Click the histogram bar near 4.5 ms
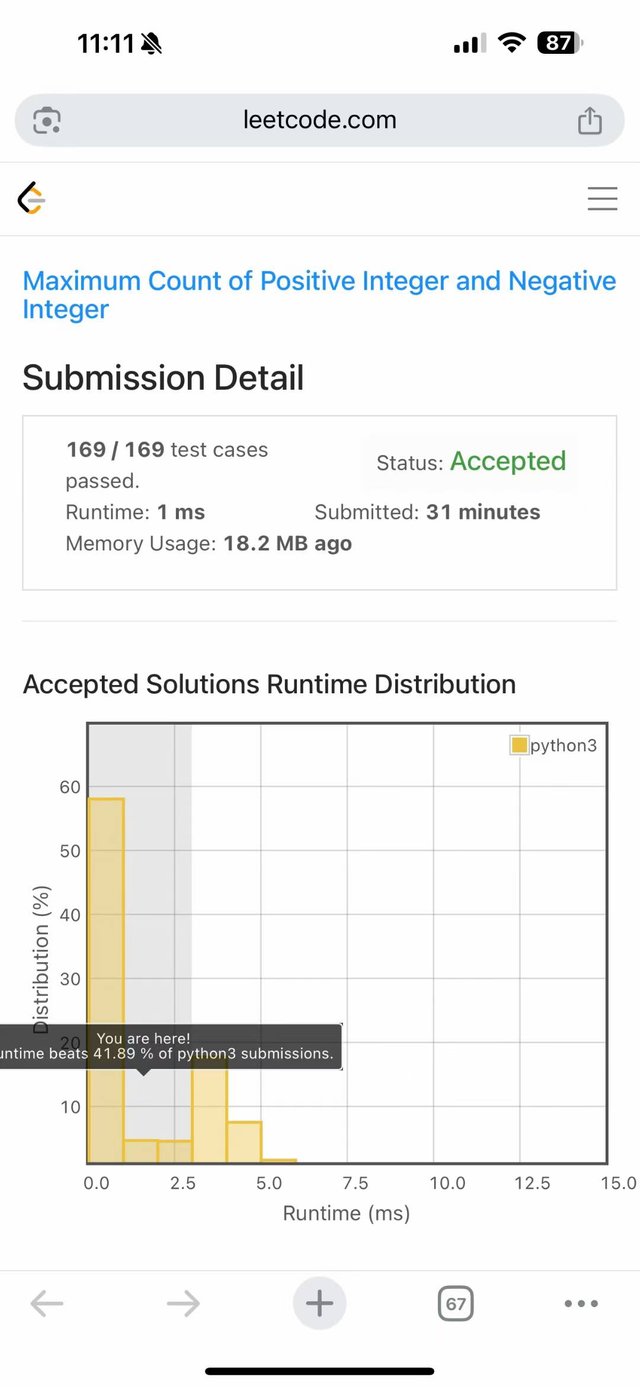The image size is (640, 1387). 244,1142
